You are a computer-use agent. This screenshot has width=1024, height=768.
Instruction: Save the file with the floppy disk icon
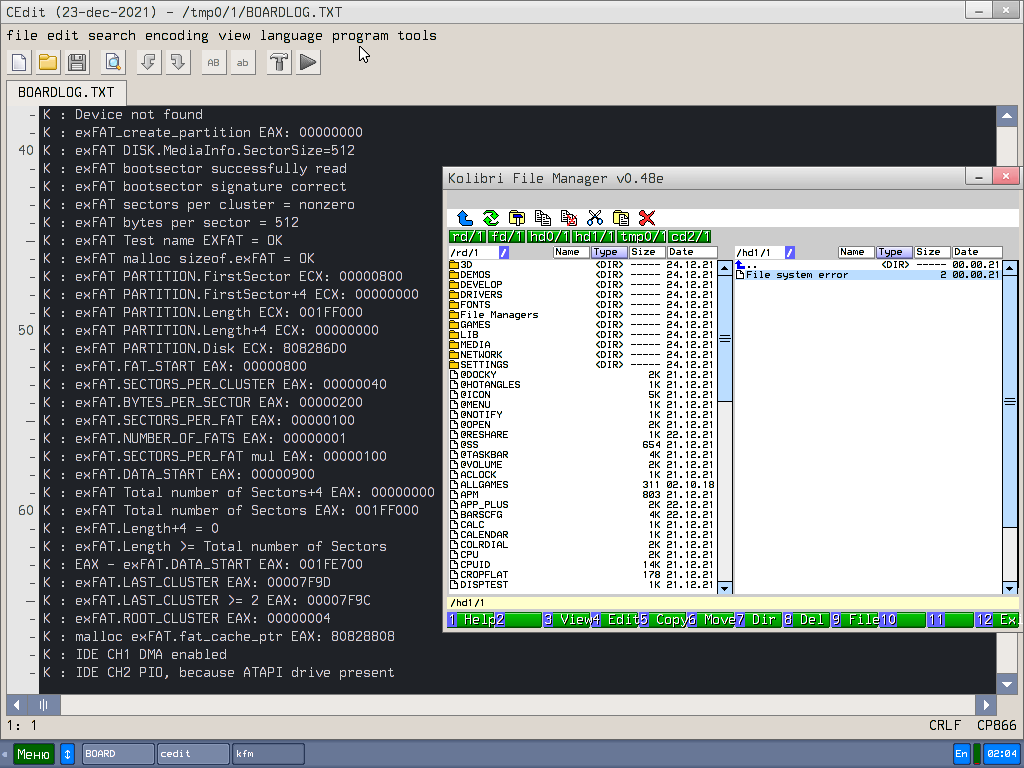point(75,62)
